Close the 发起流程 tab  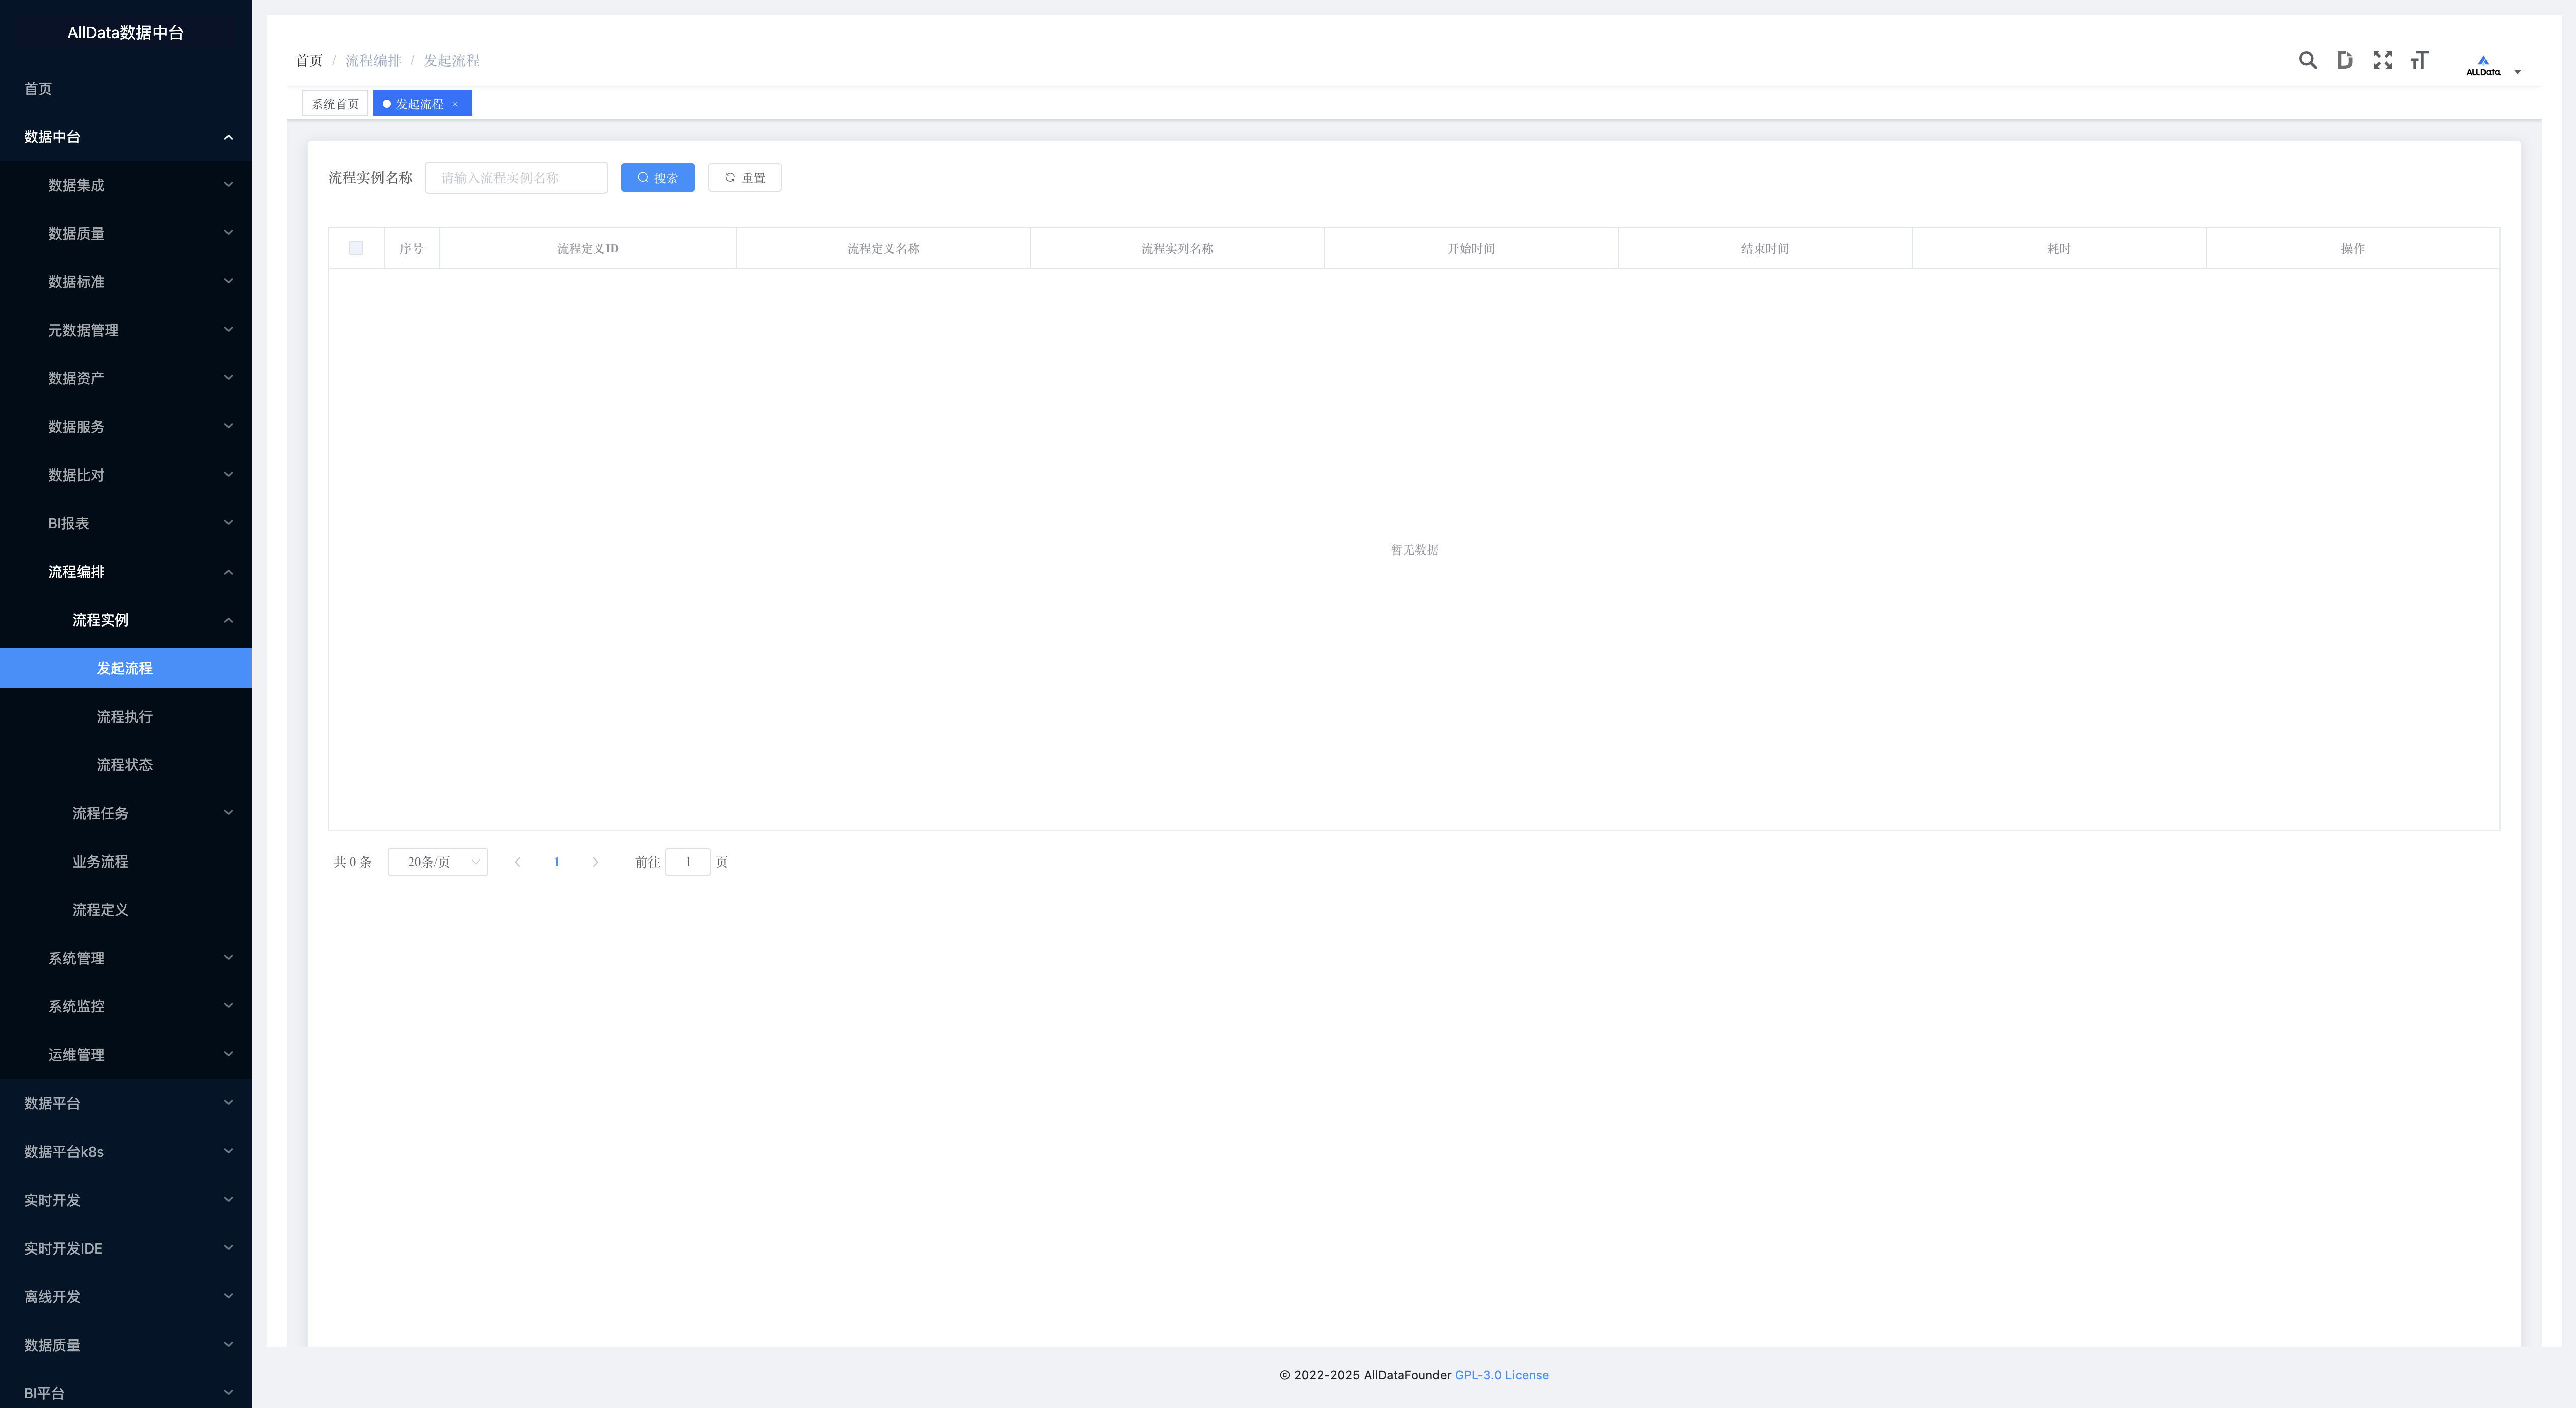pos(455,104)
